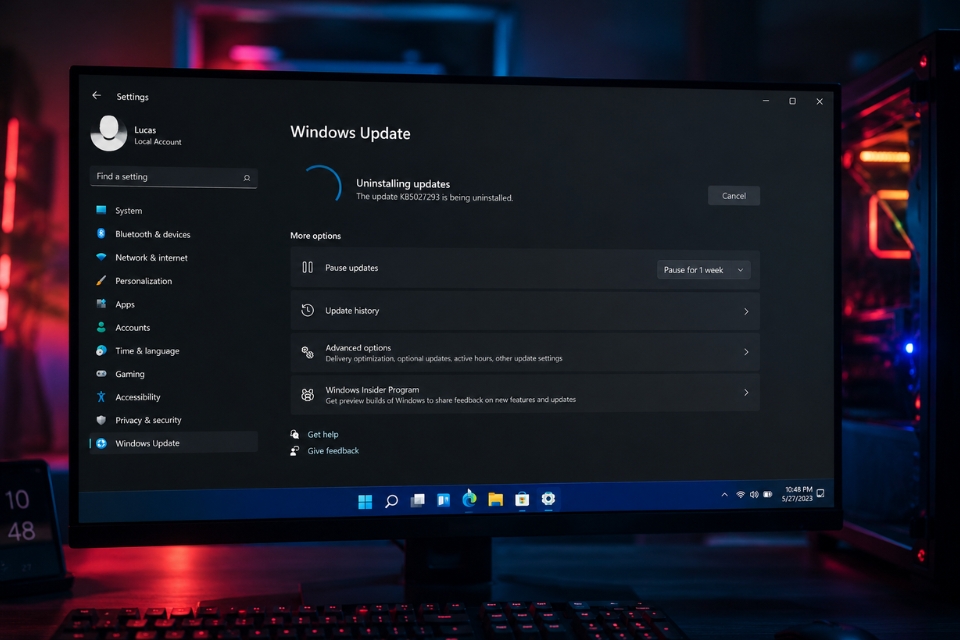Show hidden tray icons chevron
This screenshot has height=640, width=960.
click(724, 494)
